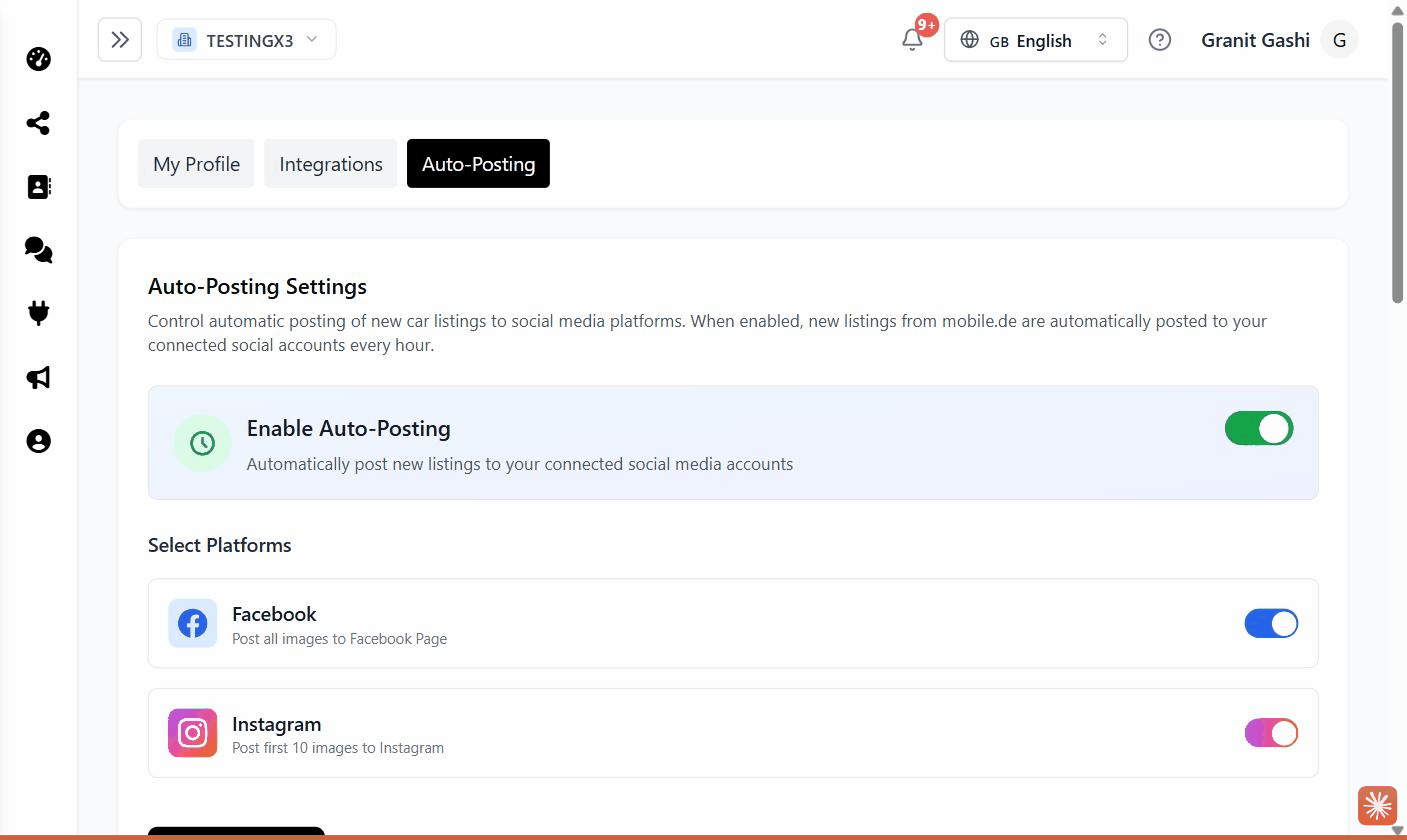Toggle Facebook auto-posting switch
This screenshot has height=840, width=1407.
1271,623
